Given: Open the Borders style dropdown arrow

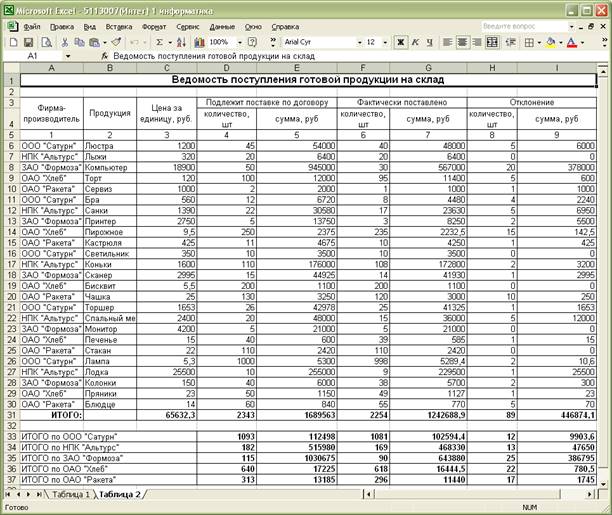Looking at the screenshot, I should pyautogui.click(x=539, y=42).
